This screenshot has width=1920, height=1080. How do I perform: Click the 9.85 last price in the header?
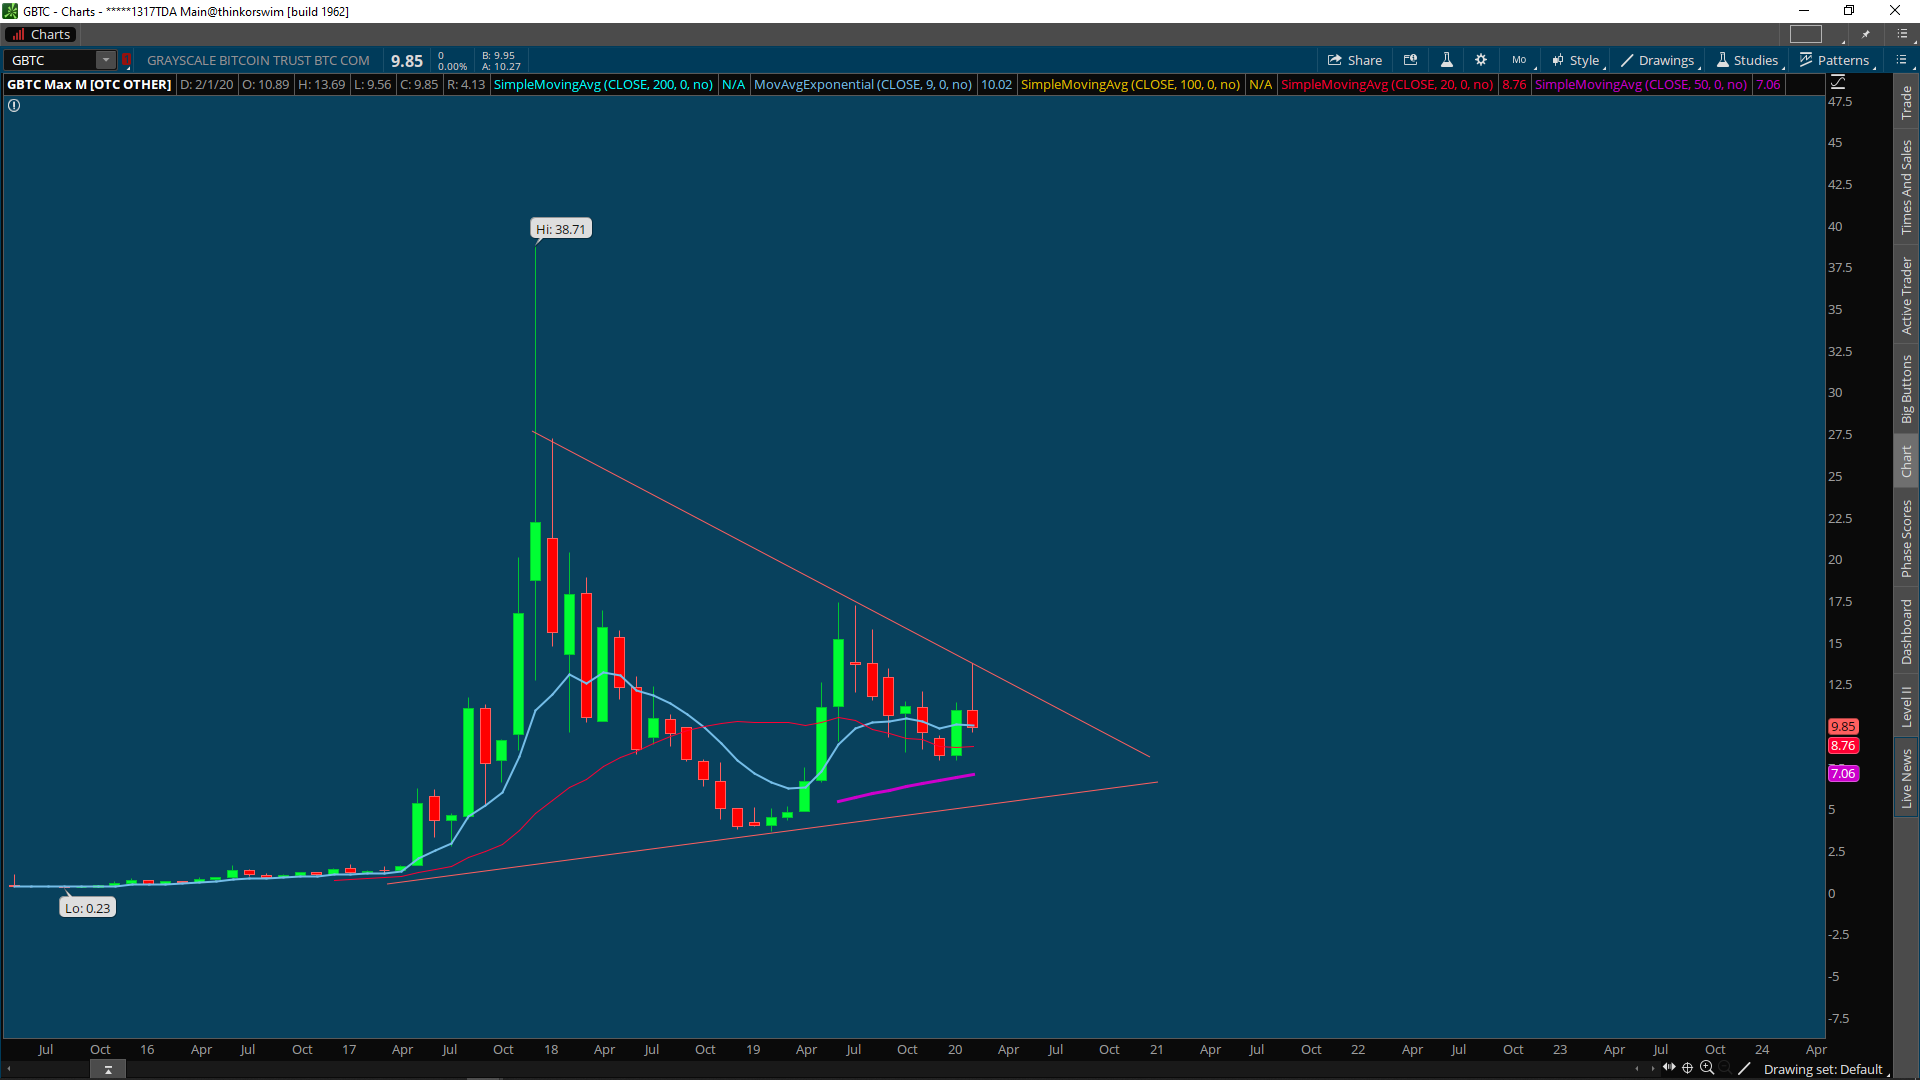tap(407, 61)
